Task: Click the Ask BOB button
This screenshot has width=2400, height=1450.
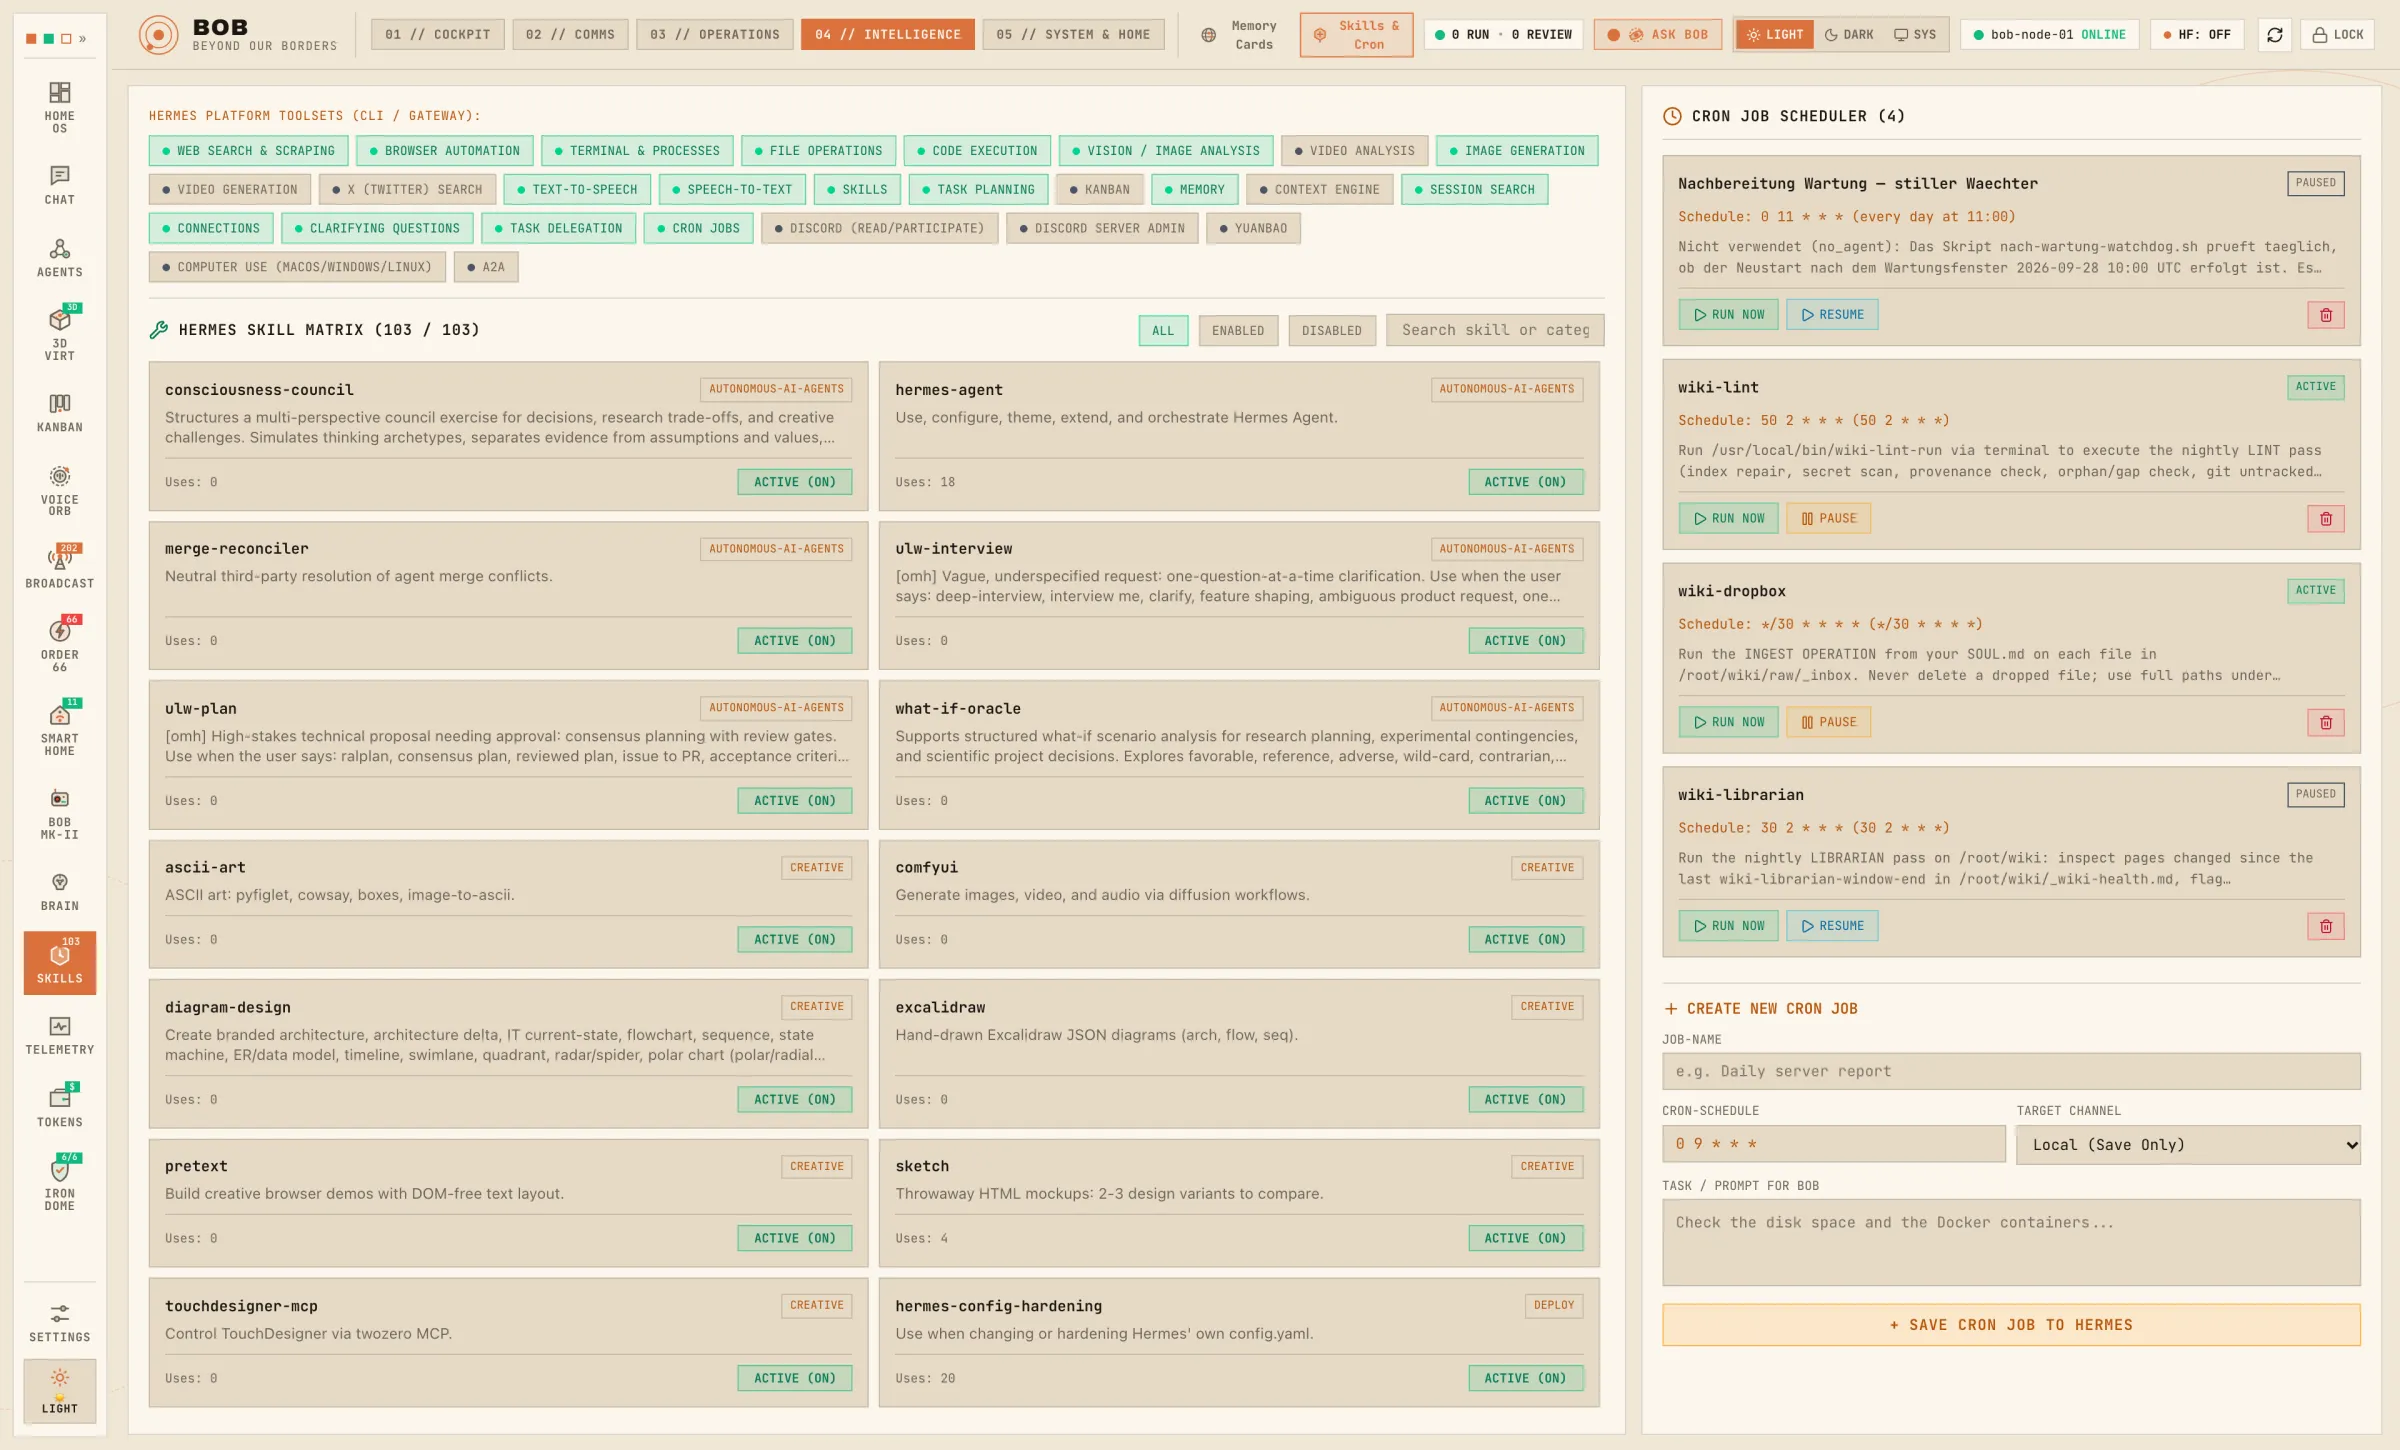Action: coord(1657,35)
